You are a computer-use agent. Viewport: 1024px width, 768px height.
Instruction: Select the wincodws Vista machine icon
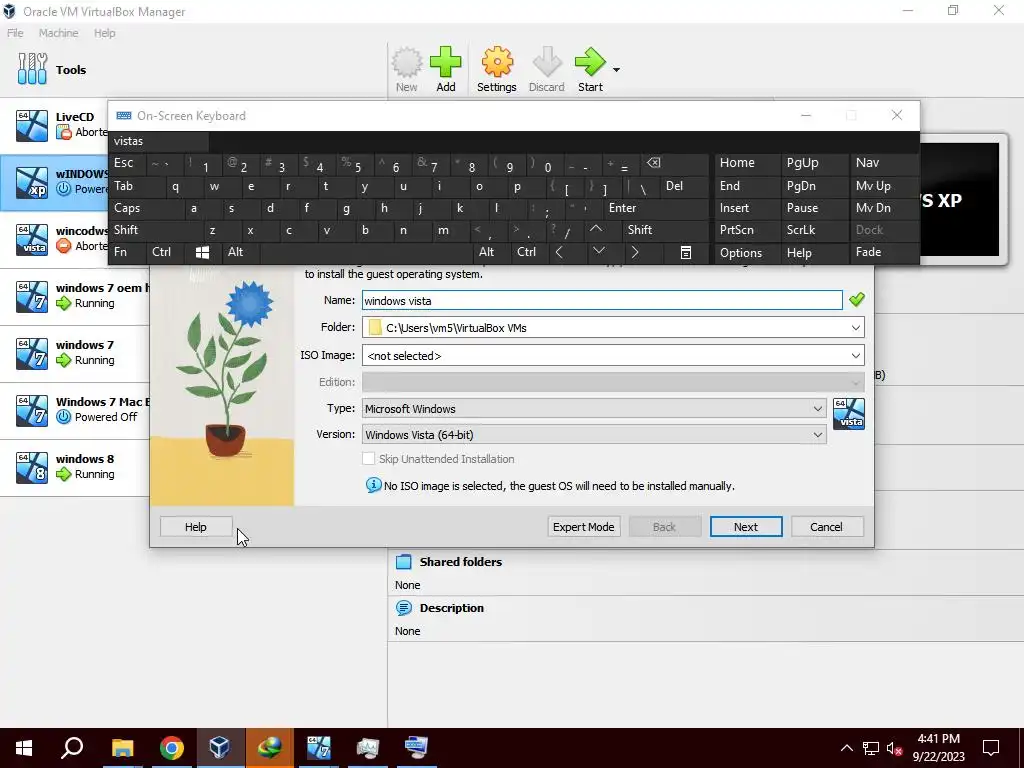32,239
